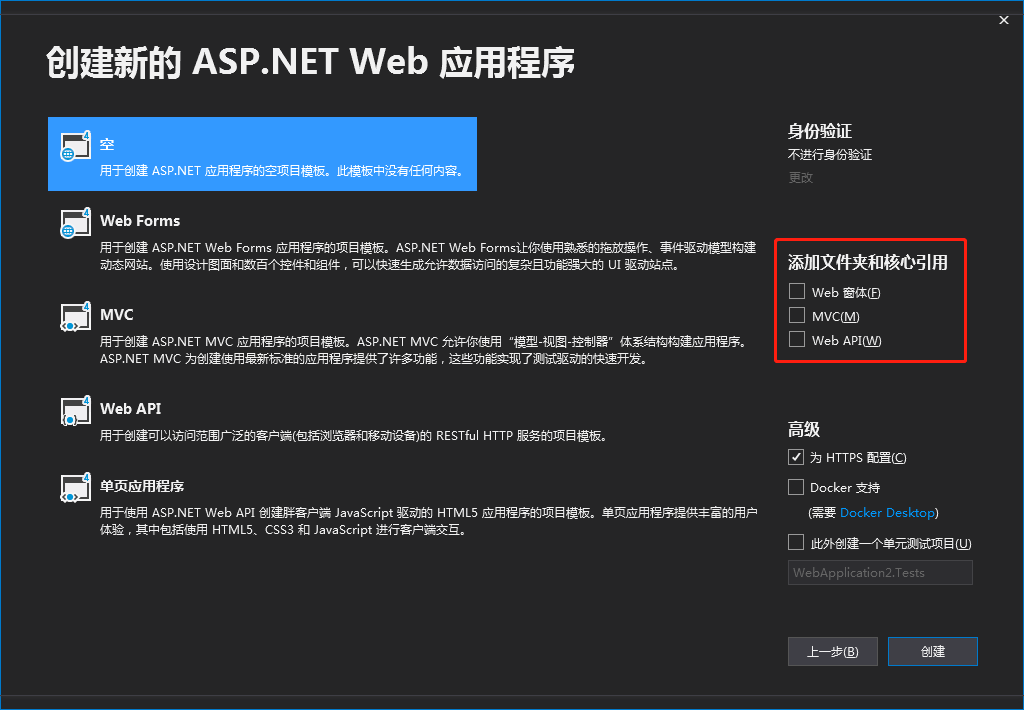Click the 添加文件夹和核心引用 heading
This screenshot has height=710, width=1024.
tap(867, 263)
